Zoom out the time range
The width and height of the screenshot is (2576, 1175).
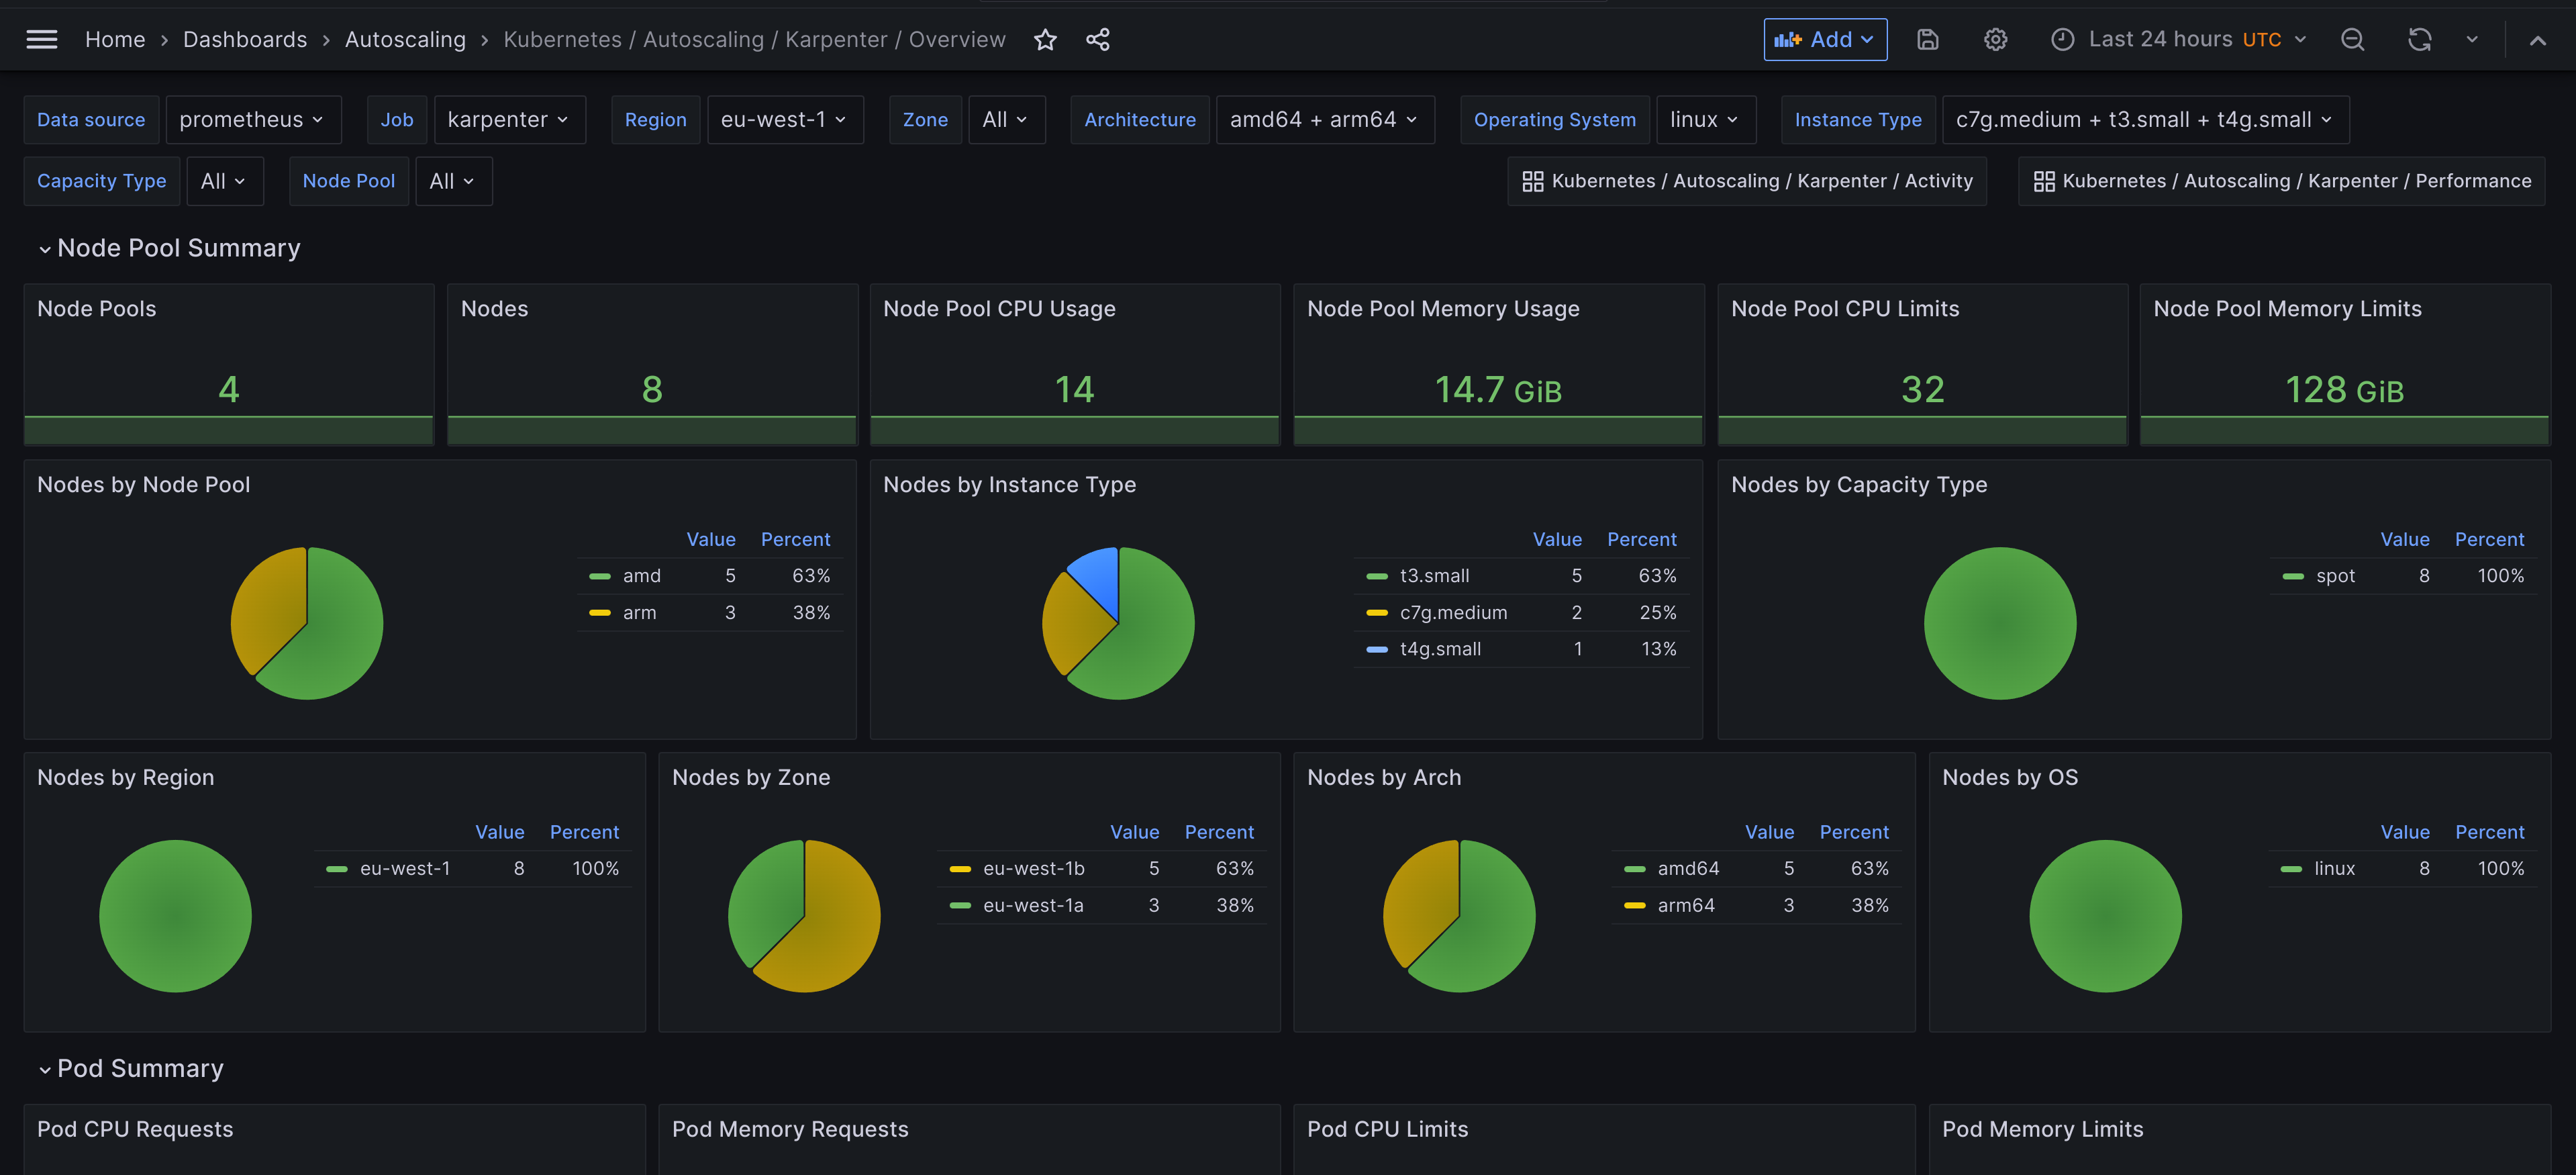(2353, 39)
